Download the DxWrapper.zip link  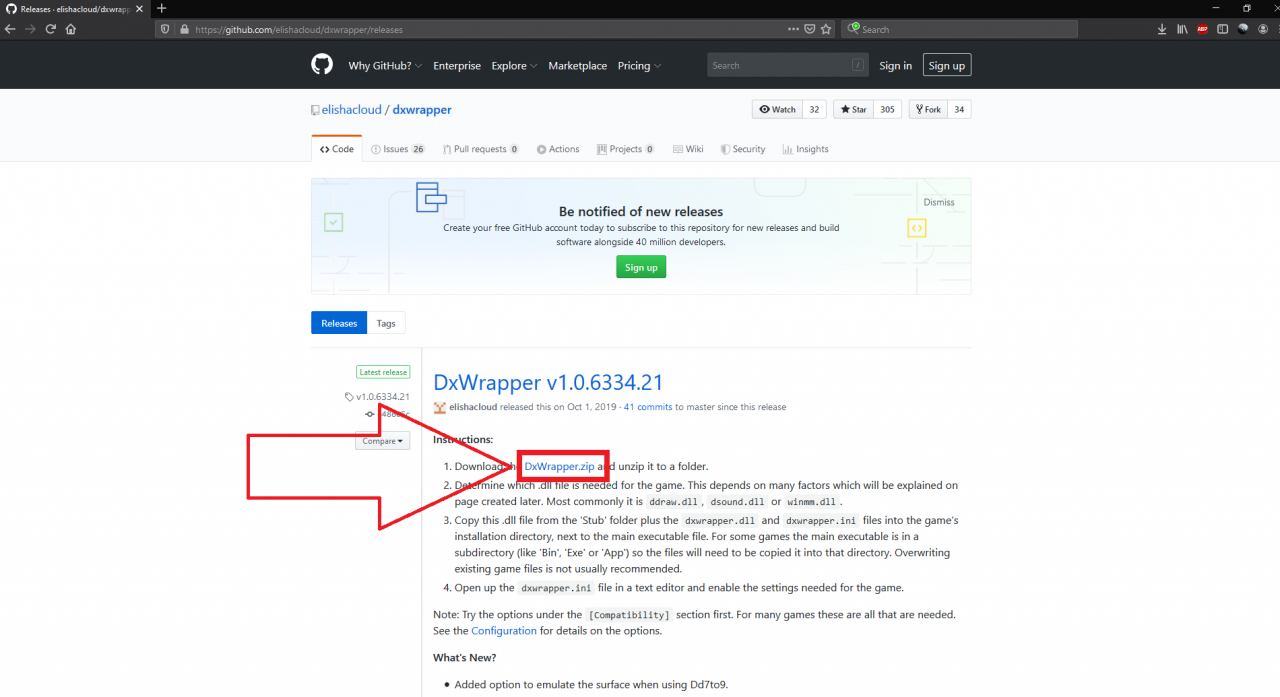559,466
